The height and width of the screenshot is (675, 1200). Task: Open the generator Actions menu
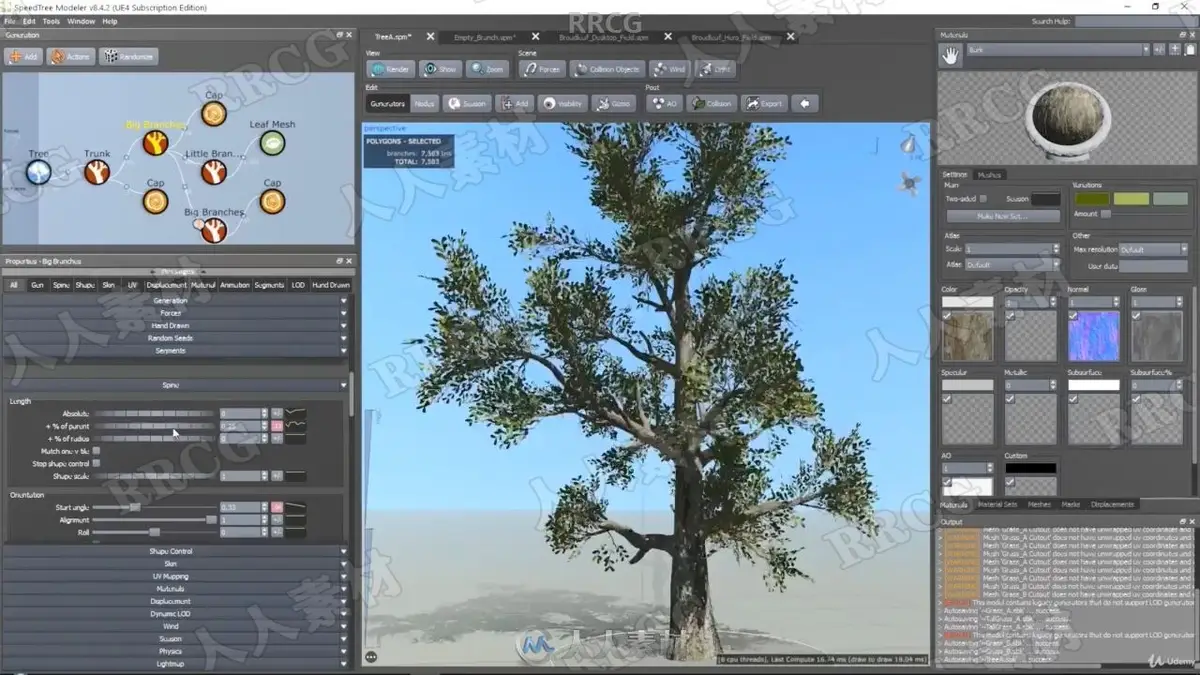click(x=69, y=57)
